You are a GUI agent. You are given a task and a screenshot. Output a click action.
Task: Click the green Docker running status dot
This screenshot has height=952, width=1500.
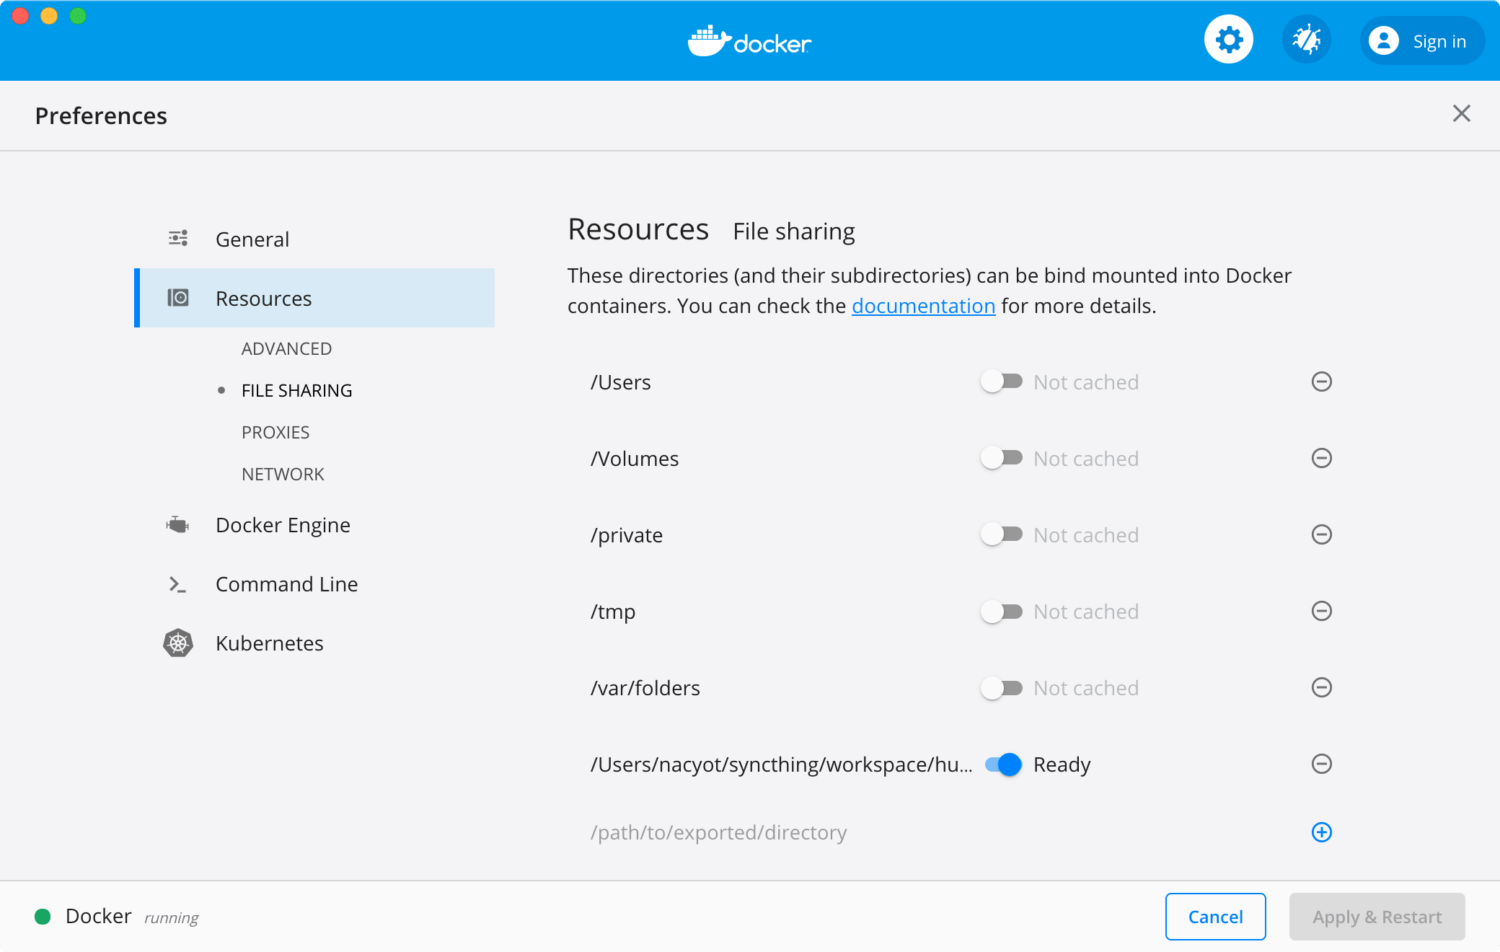pos(43,917)
